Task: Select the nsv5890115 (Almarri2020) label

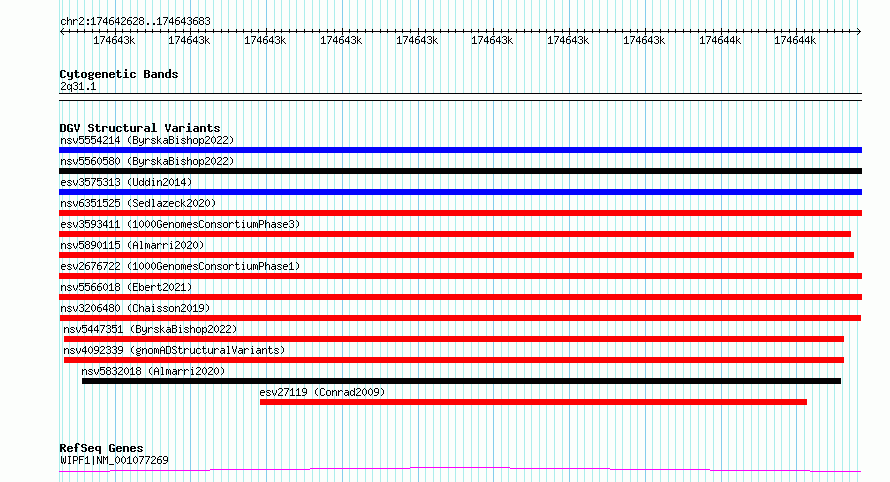Action: click(132, 245)
